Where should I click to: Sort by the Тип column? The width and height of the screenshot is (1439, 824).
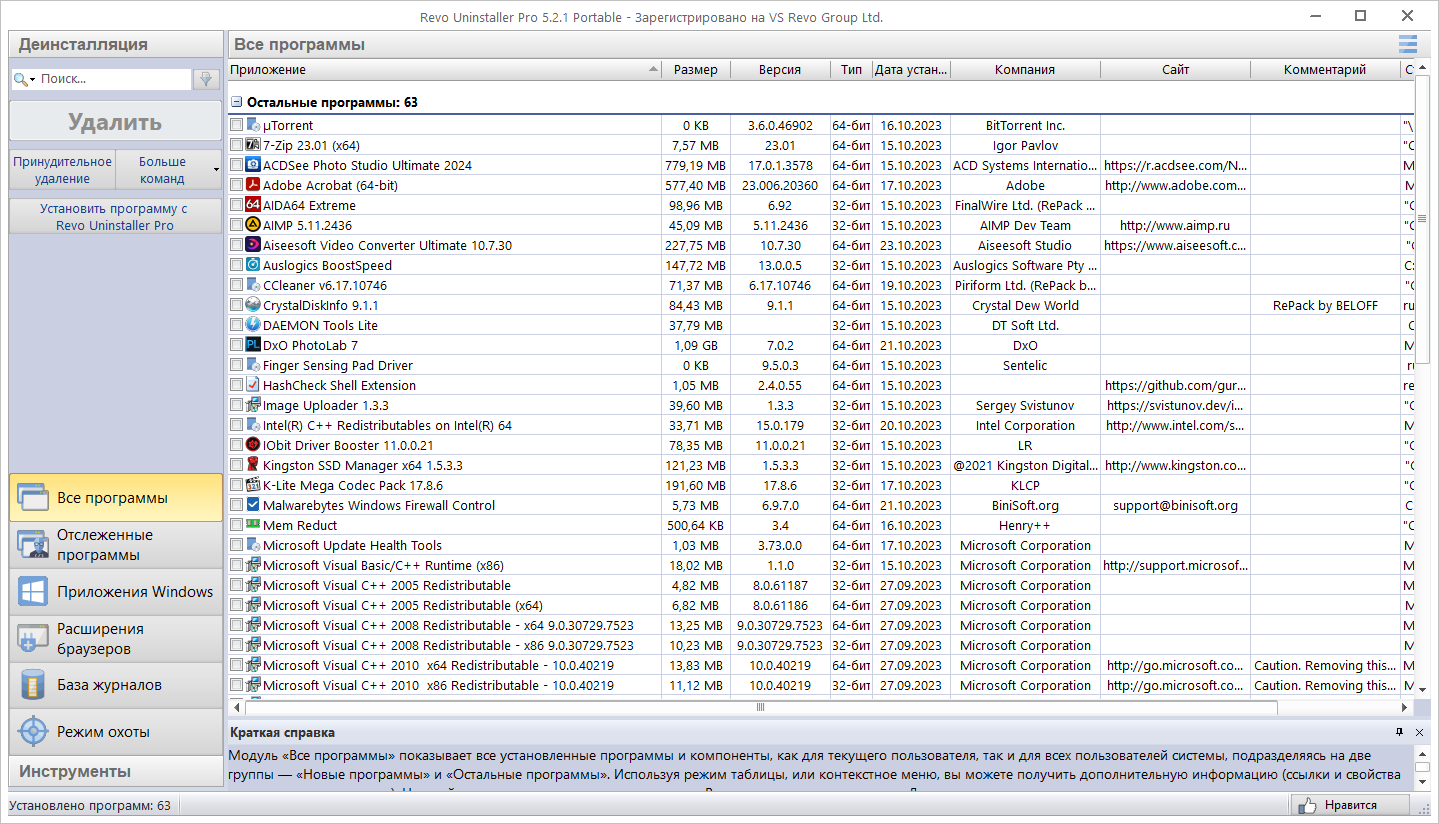851,70
